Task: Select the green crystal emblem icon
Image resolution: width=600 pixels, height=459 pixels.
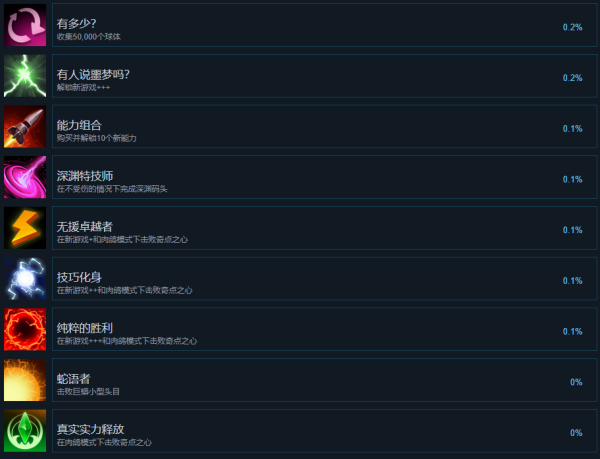Action: point(25,431)
